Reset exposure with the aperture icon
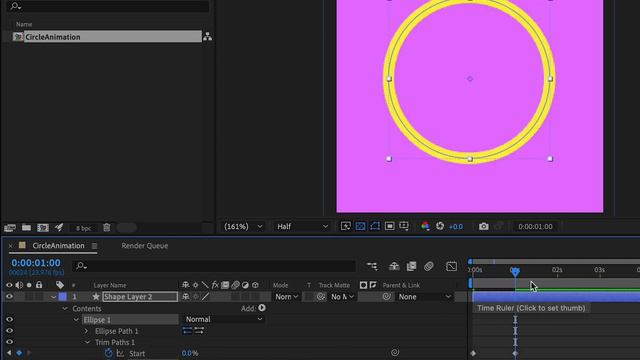The image size is (640, 360). 440,226
